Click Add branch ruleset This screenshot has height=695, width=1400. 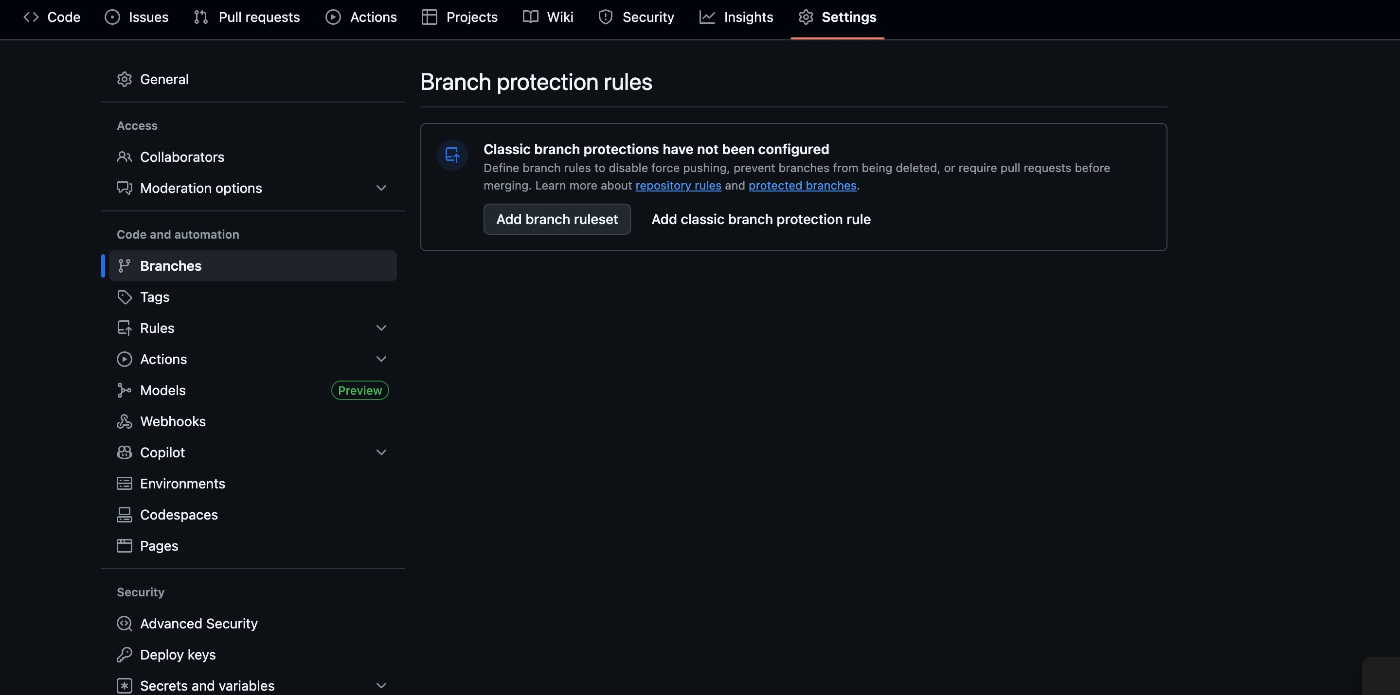tap(556, 219)
